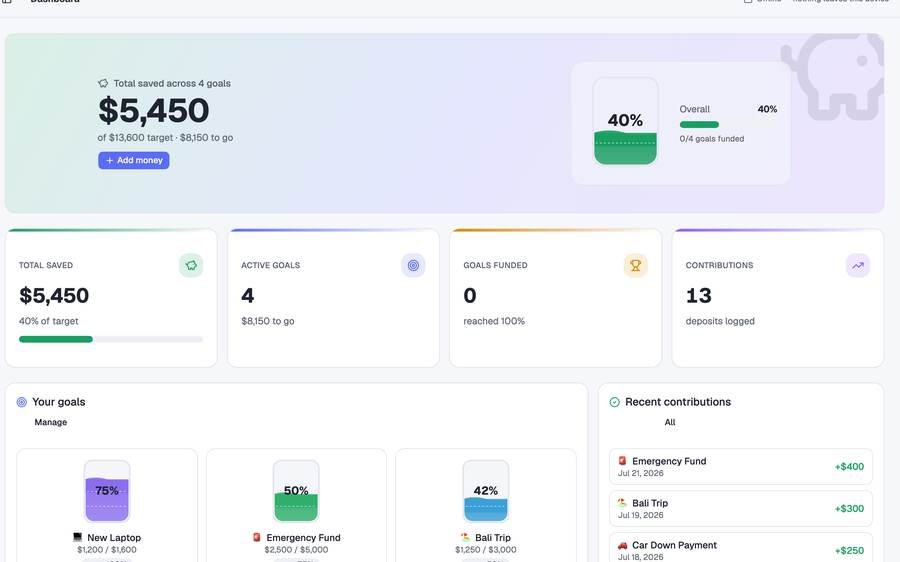
Task: Click the checkmark icon beside Recent contributions
Action: point(614,402)
